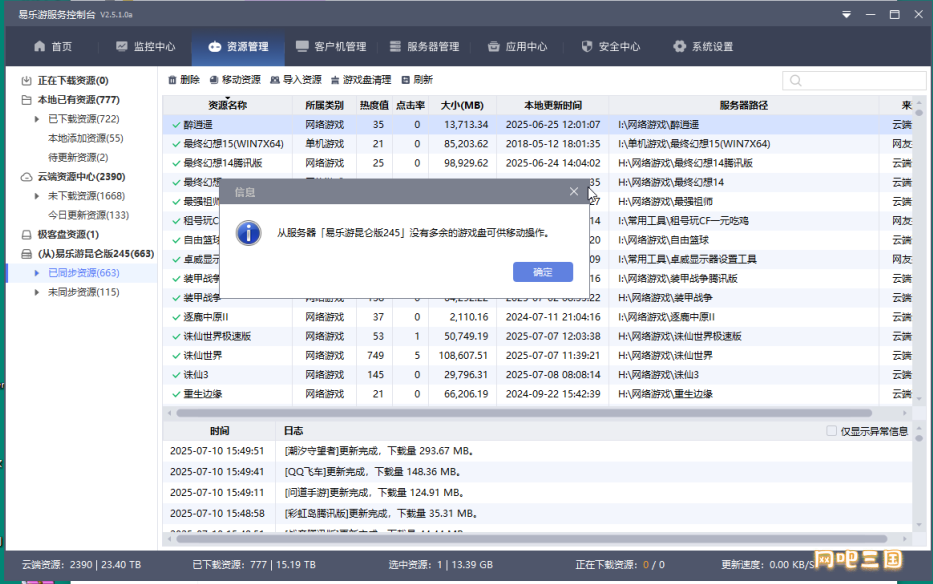This screenshot has width=933, height=584.
Task: Open the 服务器管理 tab
Action: (x=424, y=46)
